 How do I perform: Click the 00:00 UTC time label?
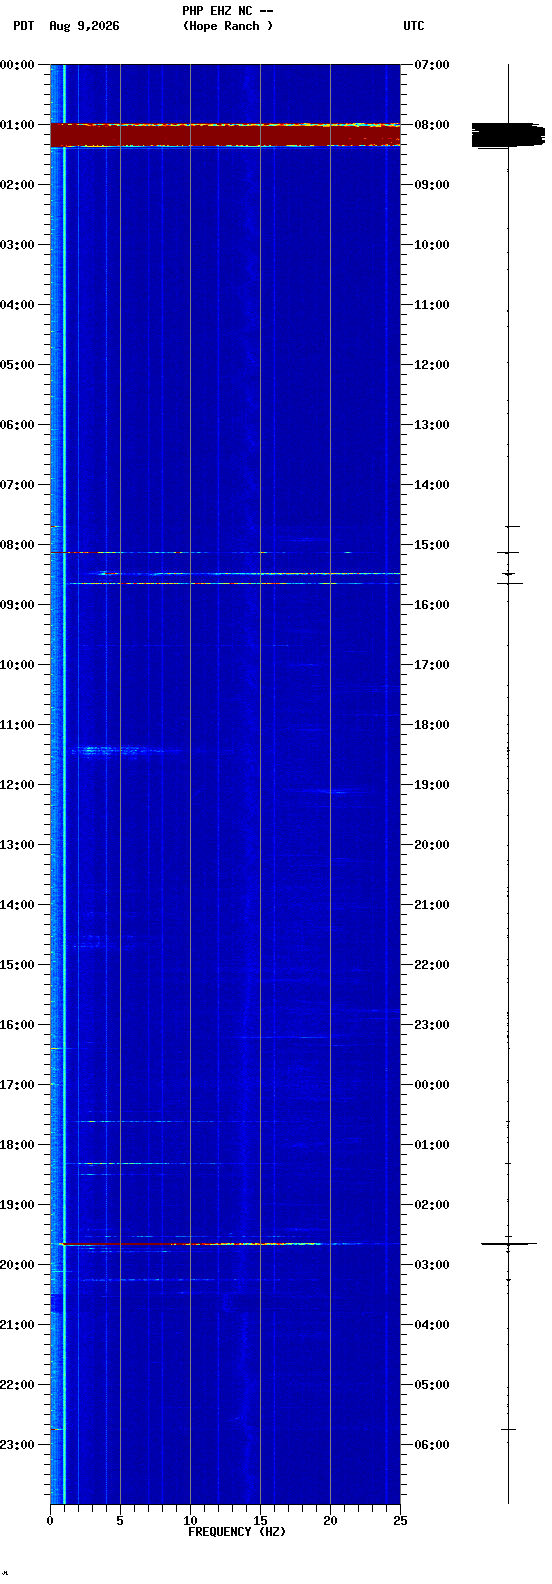pyautogui.click(x=432, y=1085)
